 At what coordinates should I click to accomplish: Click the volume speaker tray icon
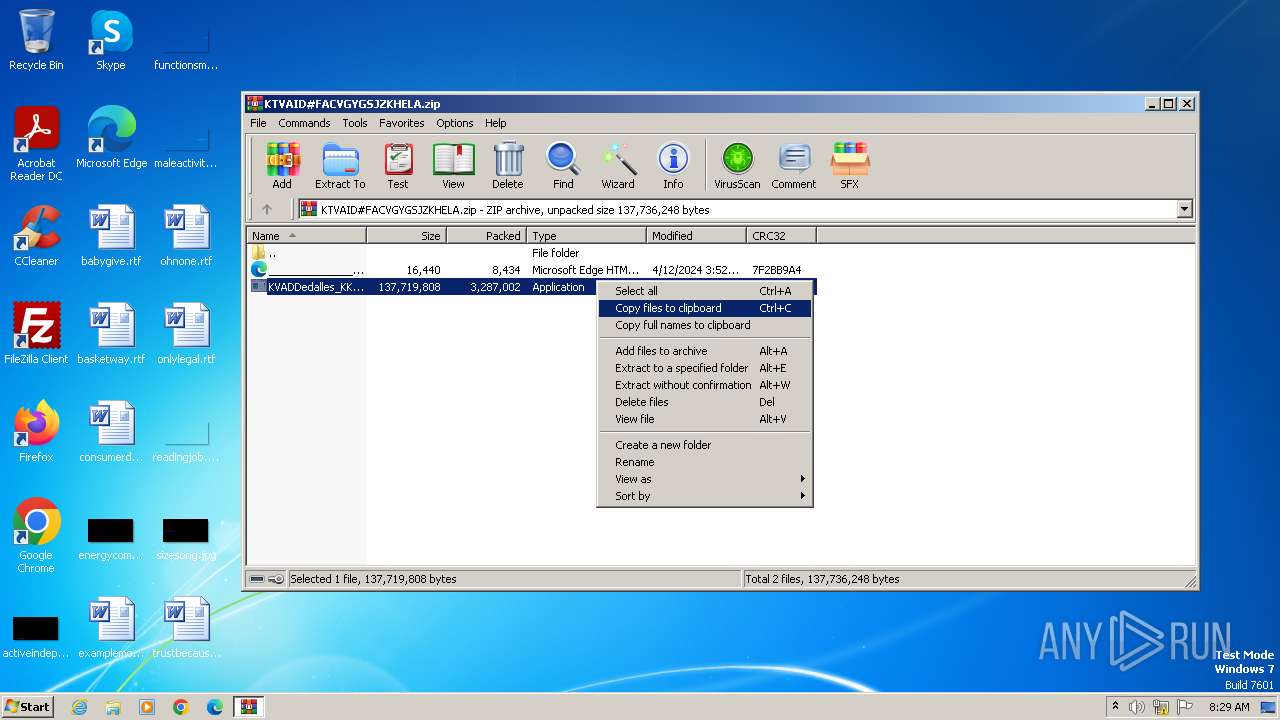click(x=1137, y=707)
